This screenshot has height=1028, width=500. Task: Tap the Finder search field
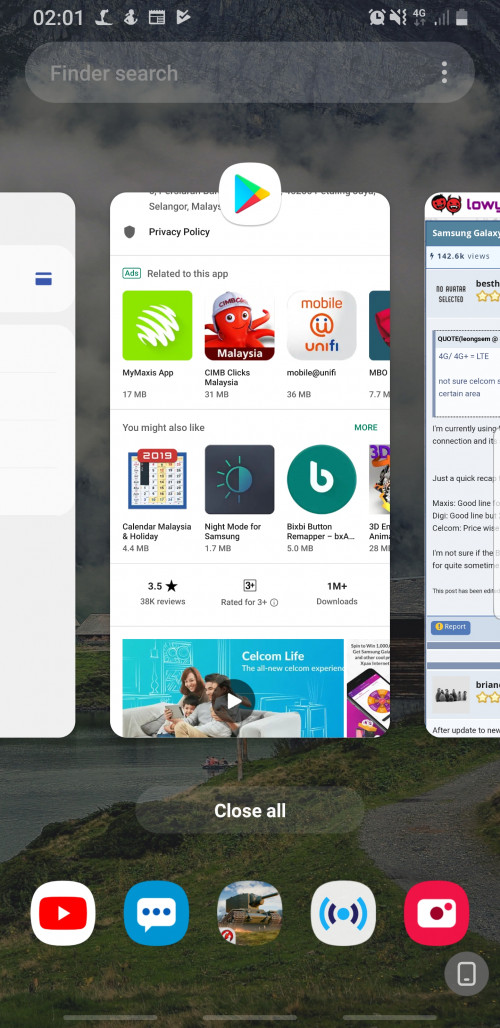point(249,72)
